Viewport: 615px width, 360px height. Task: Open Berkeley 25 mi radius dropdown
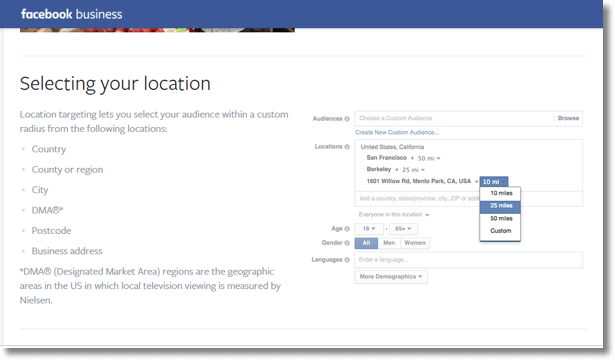pyautogui.click(x=413, y=170)
